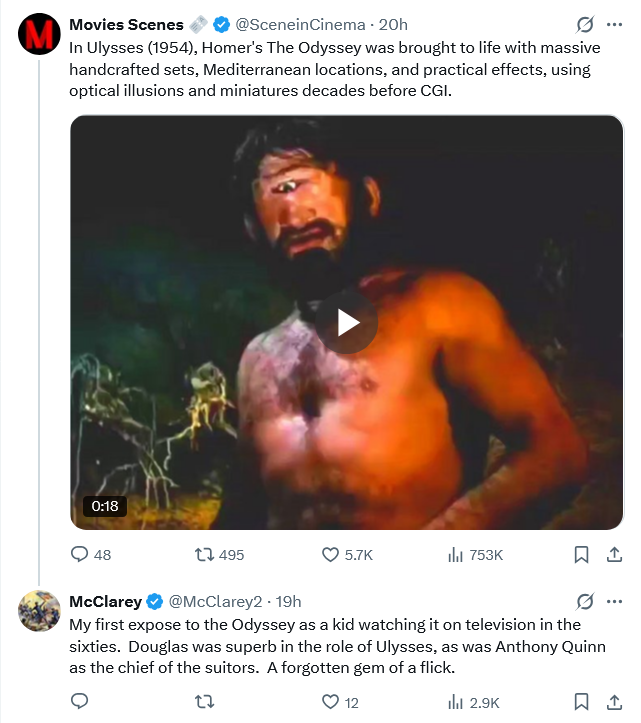Viewport: 641px width, 723px height.
Task: Bookmark McClarey's reply
Action: tap(581, 702)
